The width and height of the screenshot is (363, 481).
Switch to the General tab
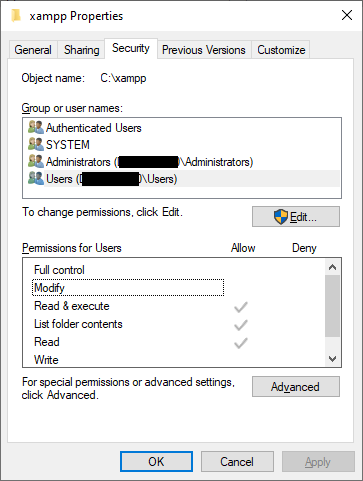pyautogui.click(x=33, y=50)
